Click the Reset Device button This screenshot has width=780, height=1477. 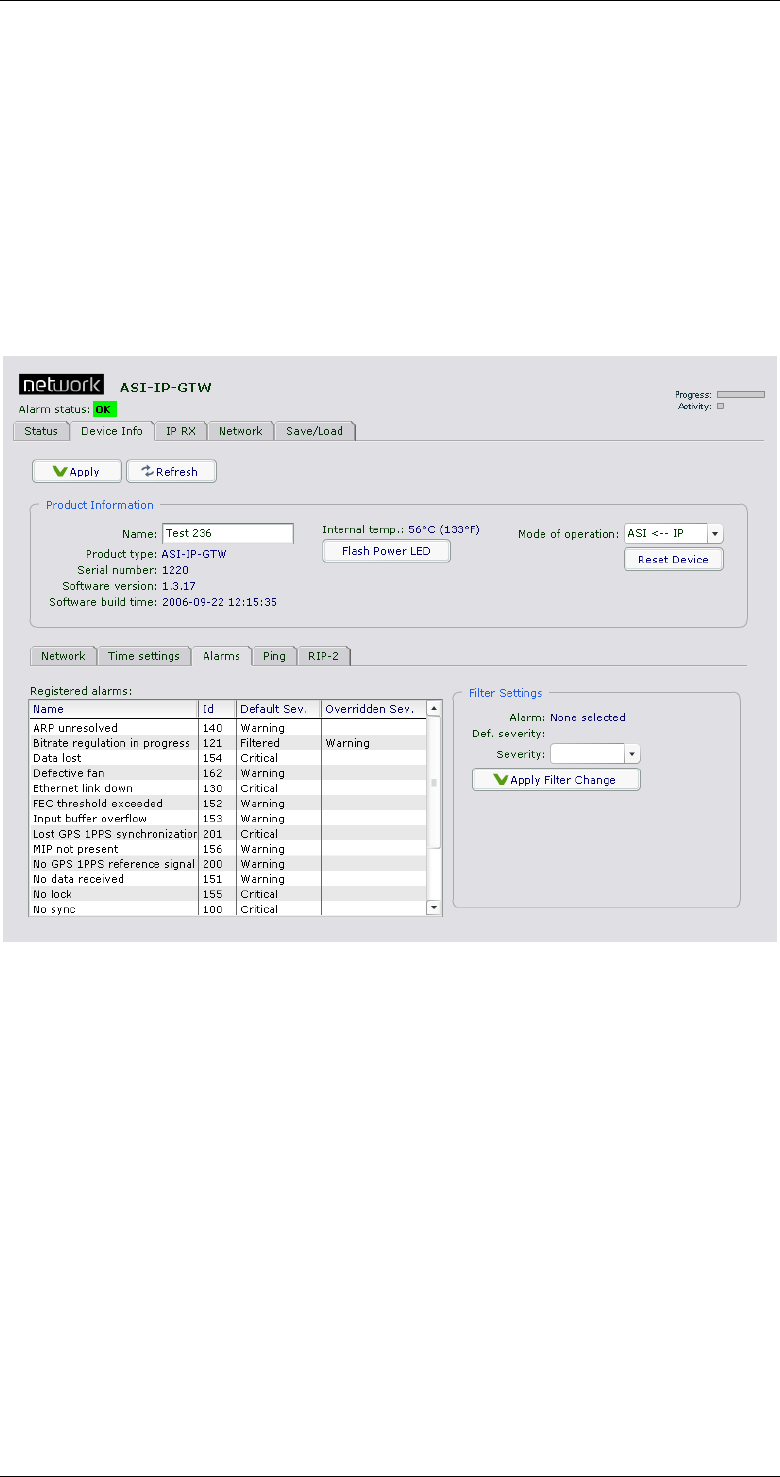[x=673, y=559]
